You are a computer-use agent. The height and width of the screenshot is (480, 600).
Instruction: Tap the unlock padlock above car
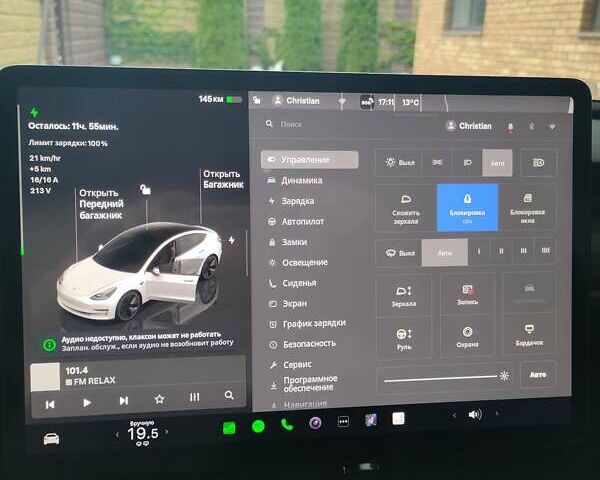(146, 190)
